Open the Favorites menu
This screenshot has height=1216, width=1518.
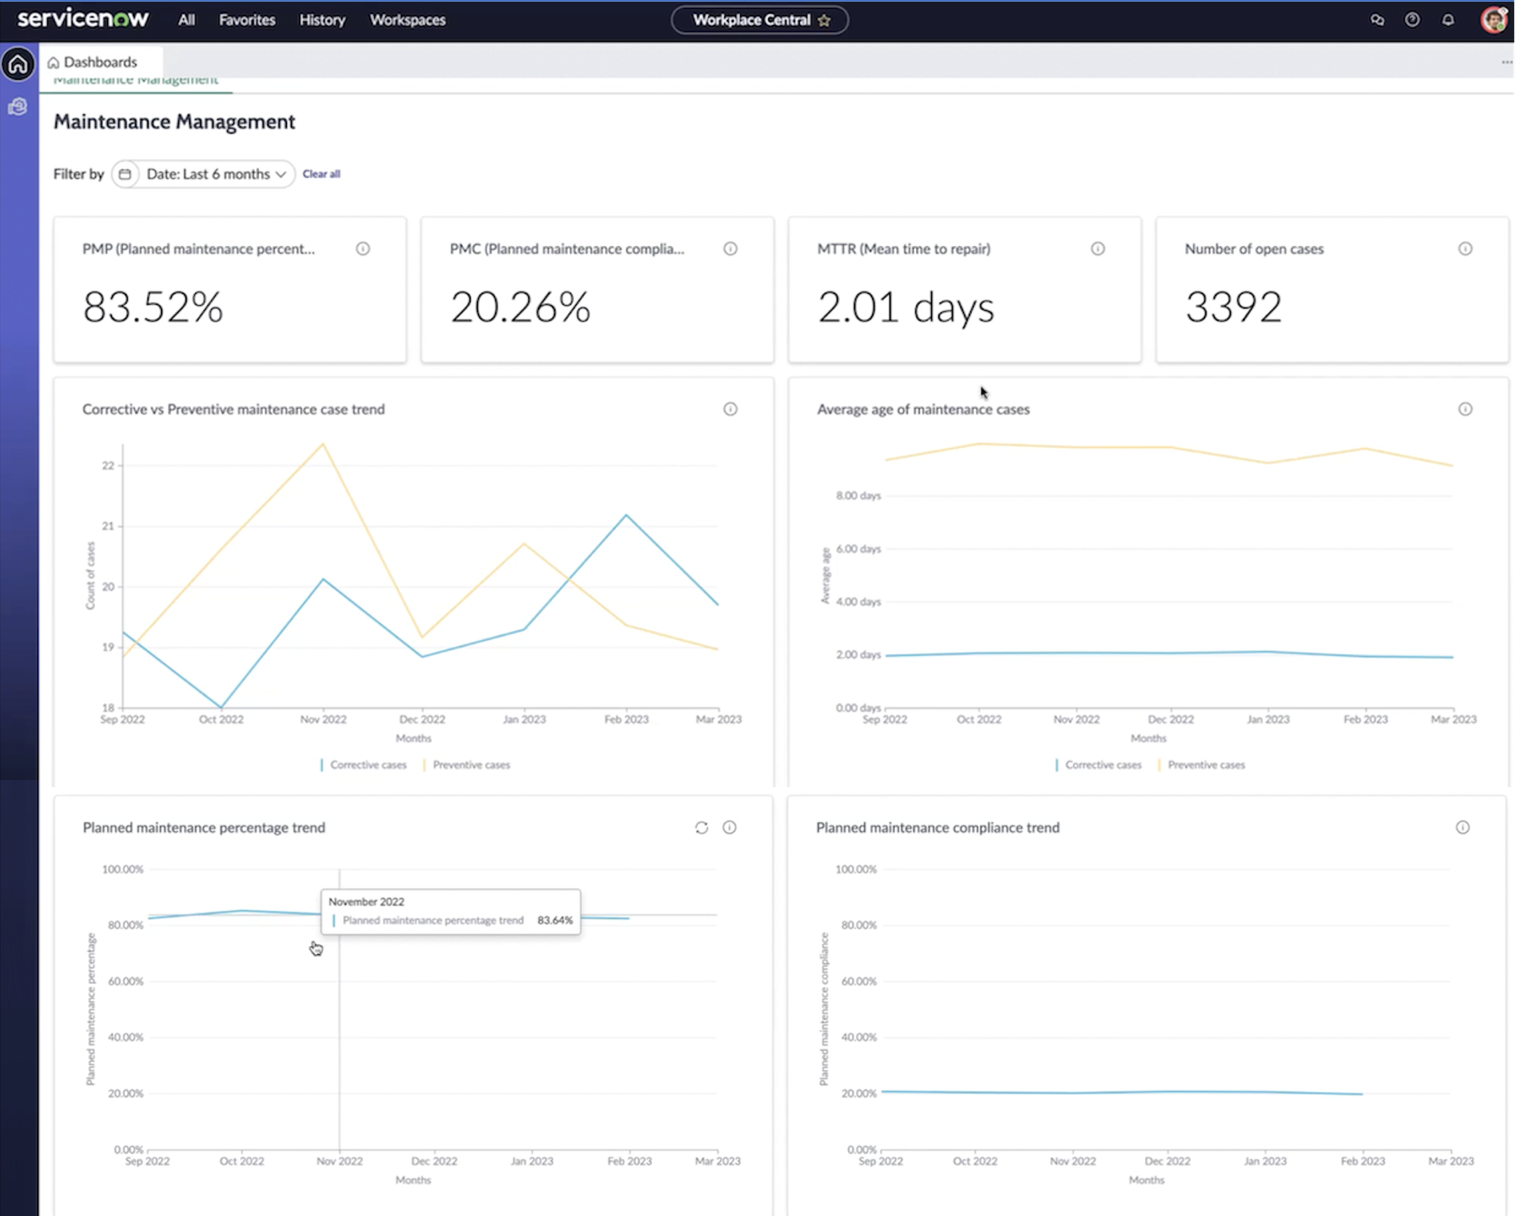click(247, 20)
